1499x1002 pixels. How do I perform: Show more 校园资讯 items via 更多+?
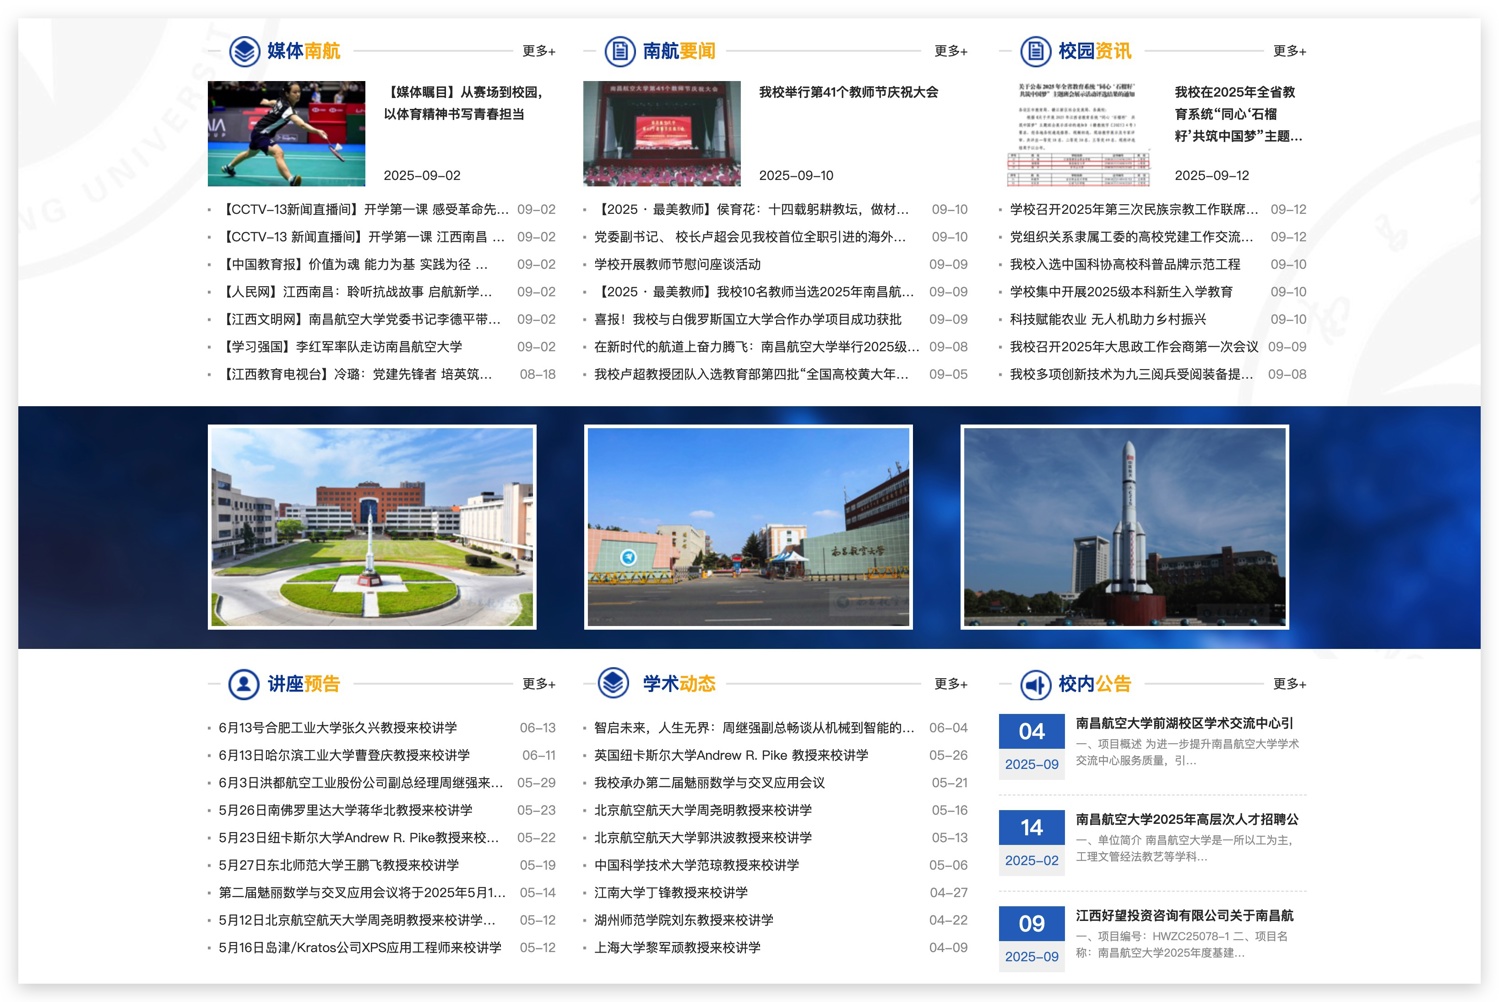point(1289,51)
